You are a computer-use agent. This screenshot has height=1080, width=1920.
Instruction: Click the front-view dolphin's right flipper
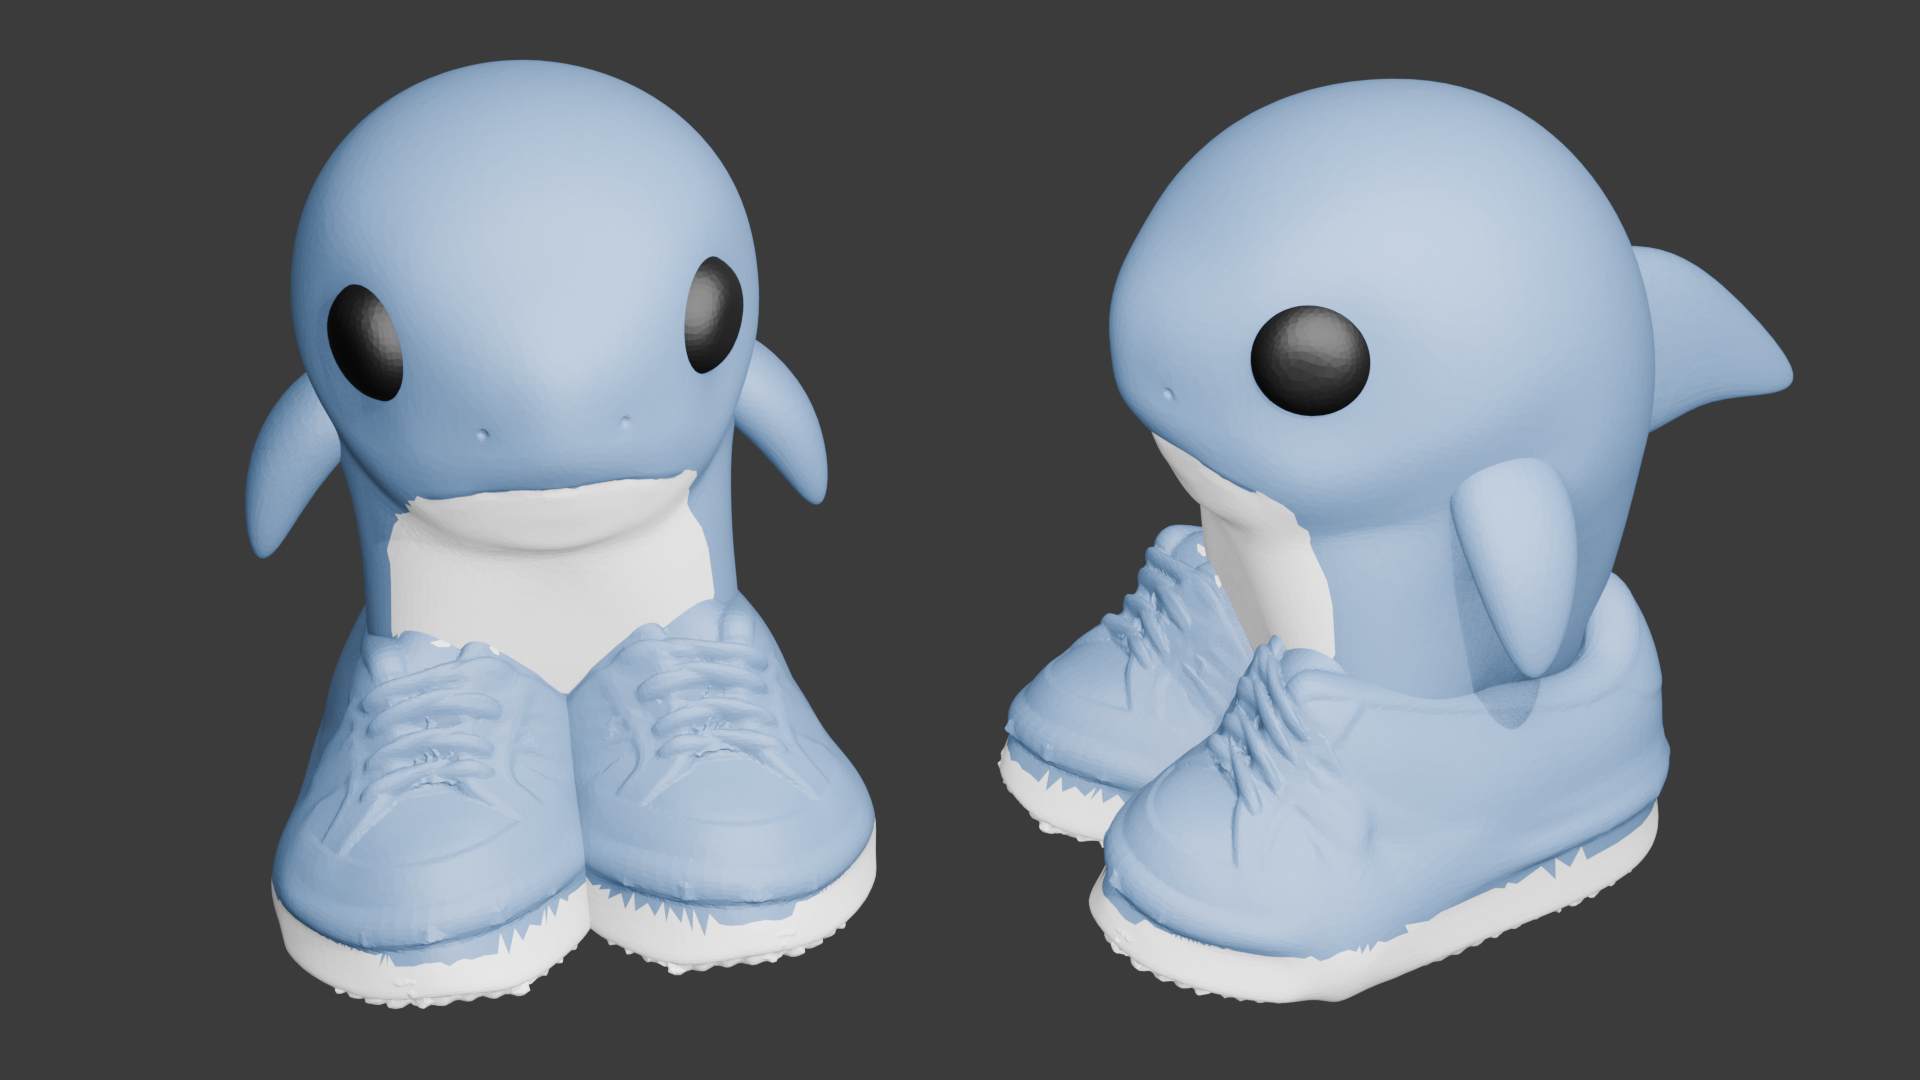pos(789,425)
